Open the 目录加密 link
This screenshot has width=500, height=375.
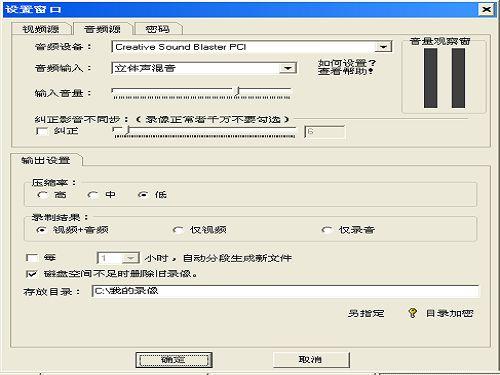(x=449, y=313)
